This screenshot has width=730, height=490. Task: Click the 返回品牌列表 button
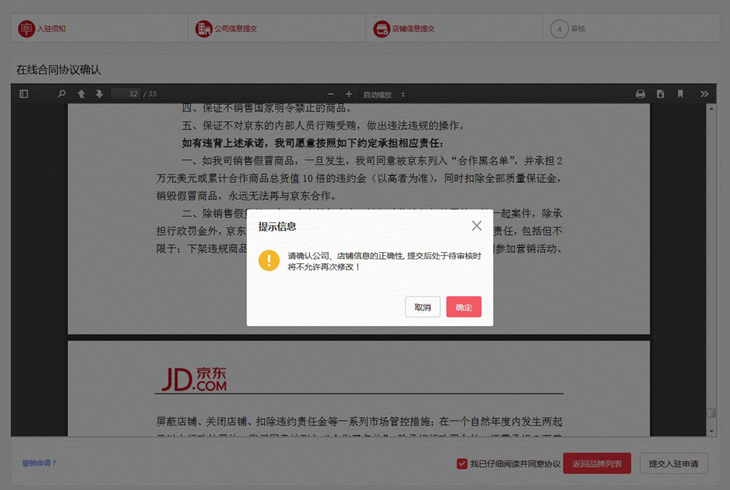pos(597,463)
